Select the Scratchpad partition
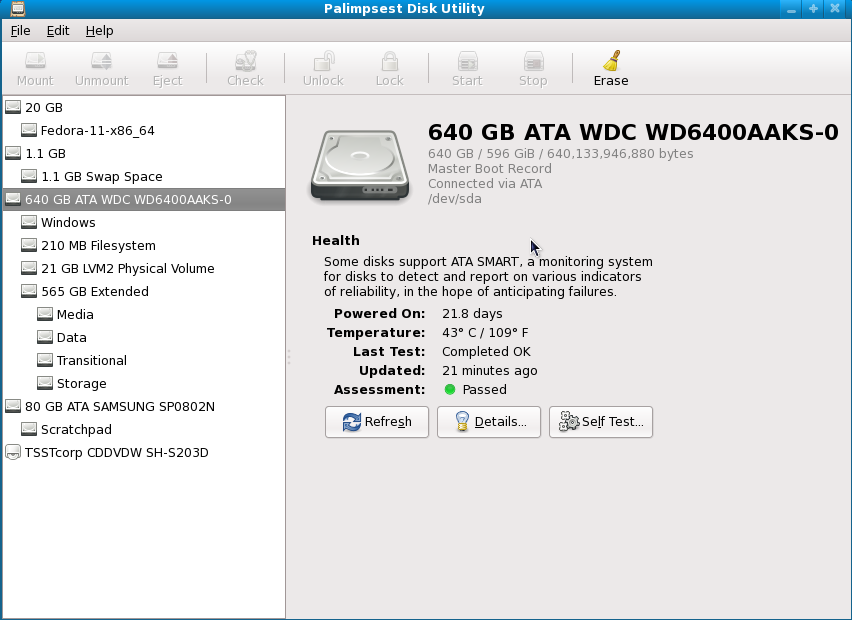The image size is (852, 620). tap(144, 429)
